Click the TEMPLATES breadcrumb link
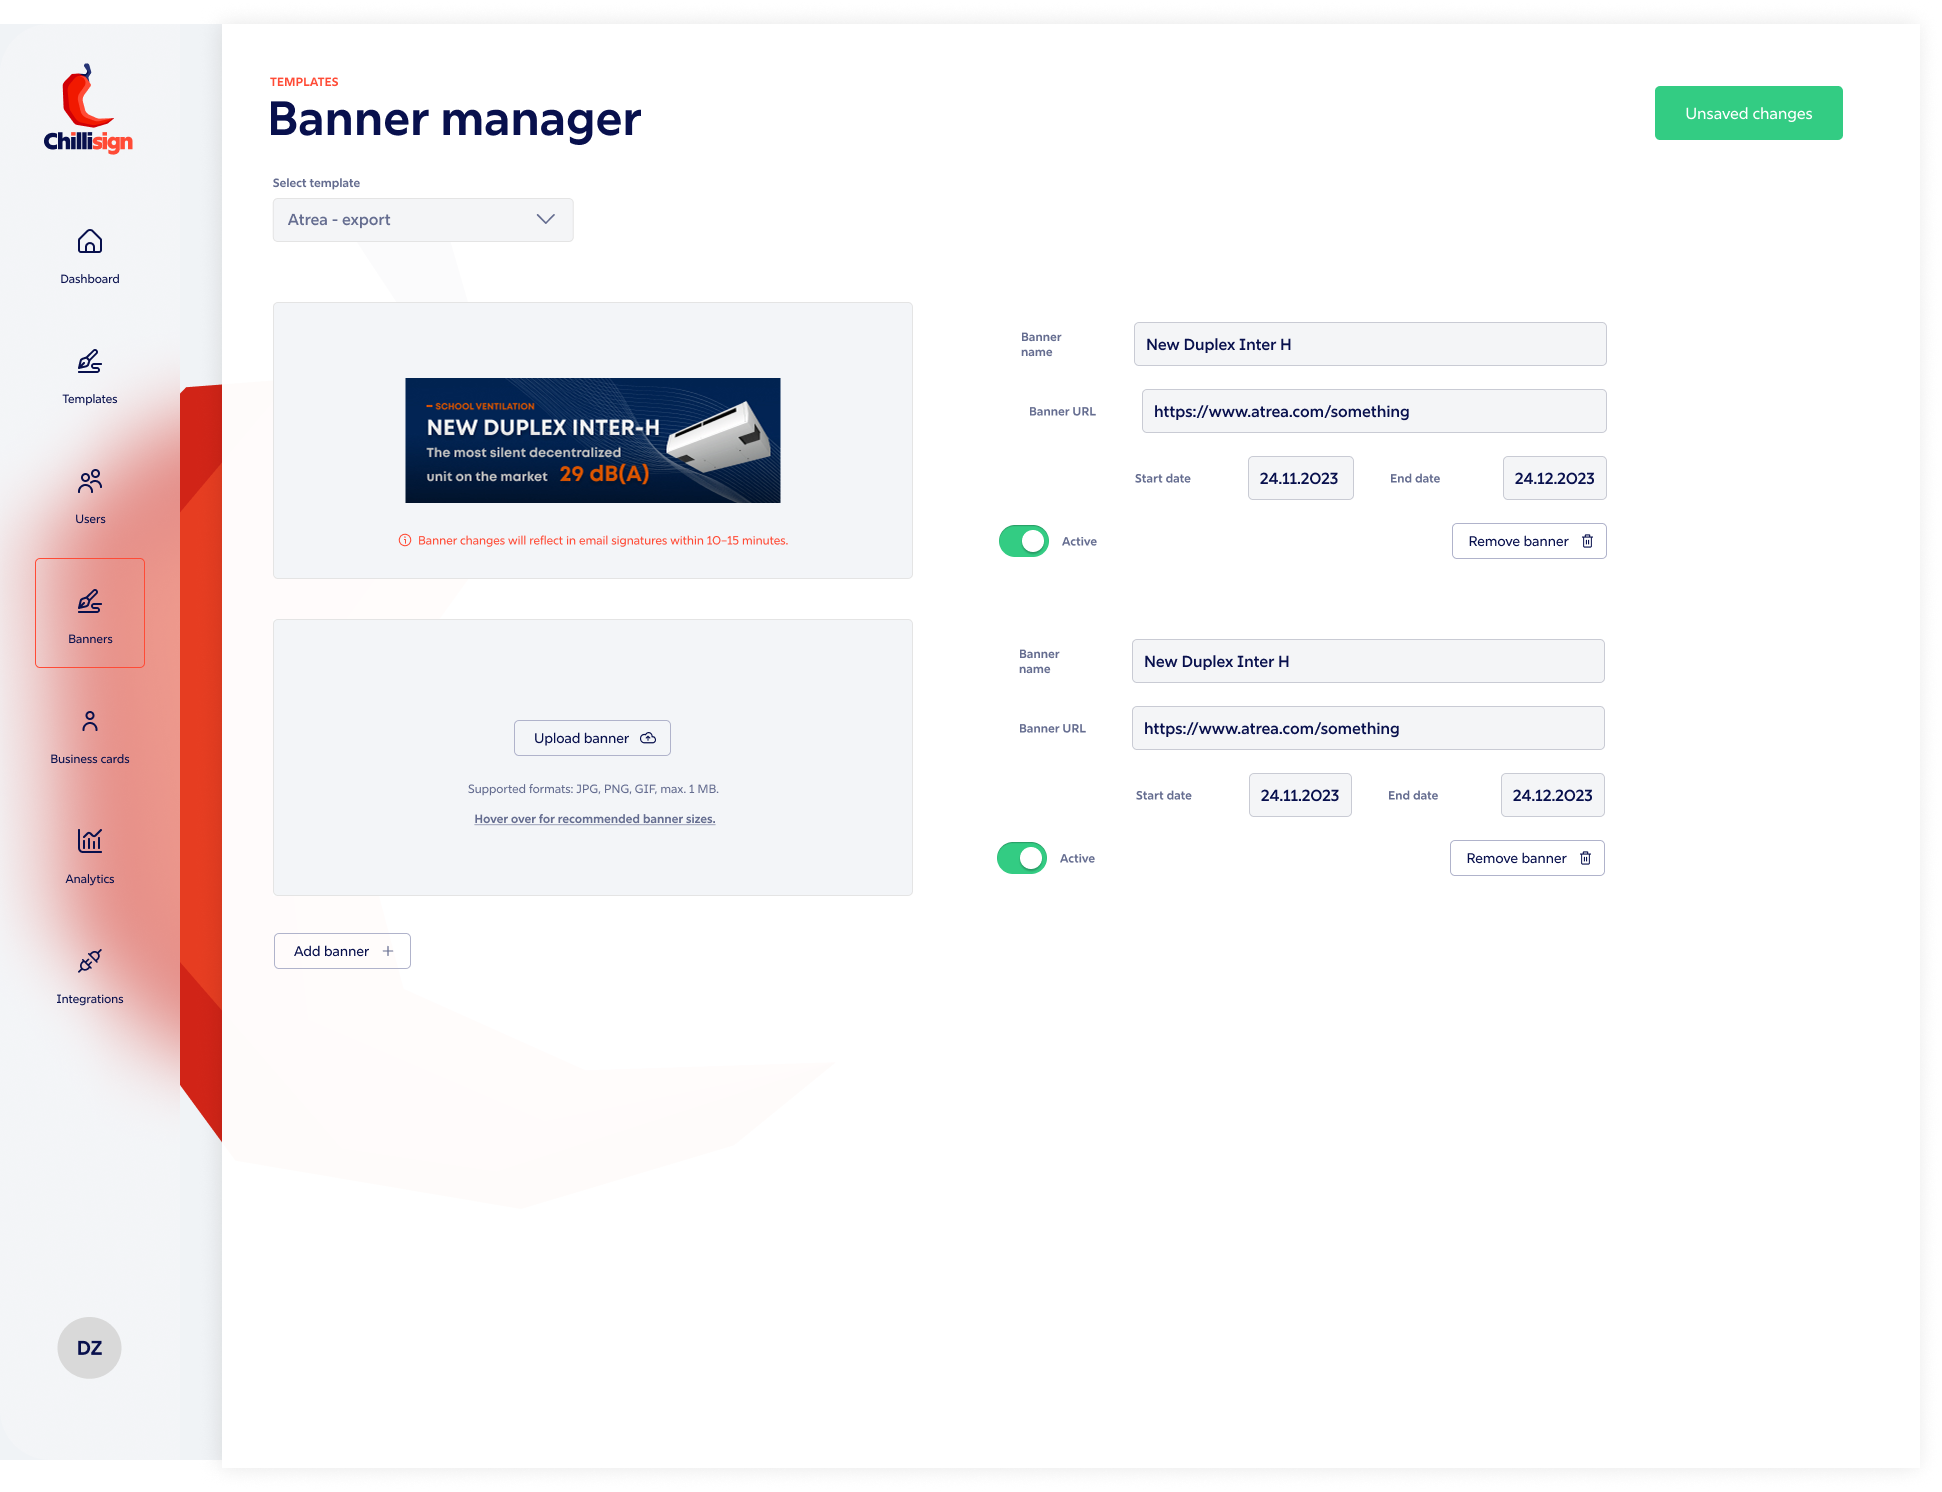The width and height of the screenshot is (1942, 1492). tap(304, 82)
